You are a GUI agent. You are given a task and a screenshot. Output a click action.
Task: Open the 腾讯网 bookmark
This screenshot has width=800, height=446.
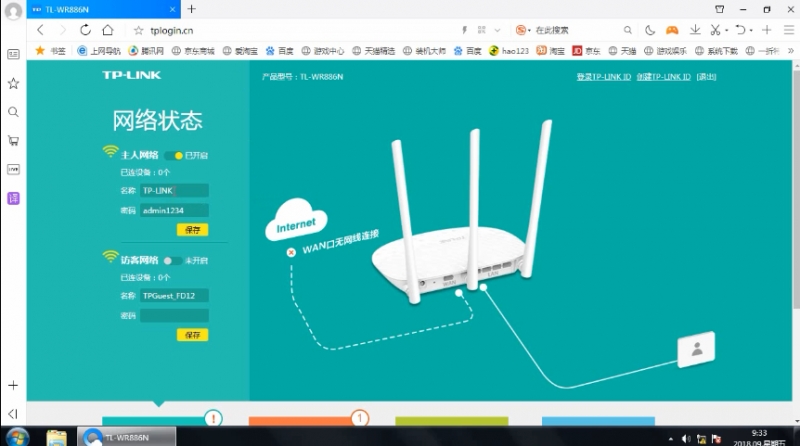click(146, 51)
